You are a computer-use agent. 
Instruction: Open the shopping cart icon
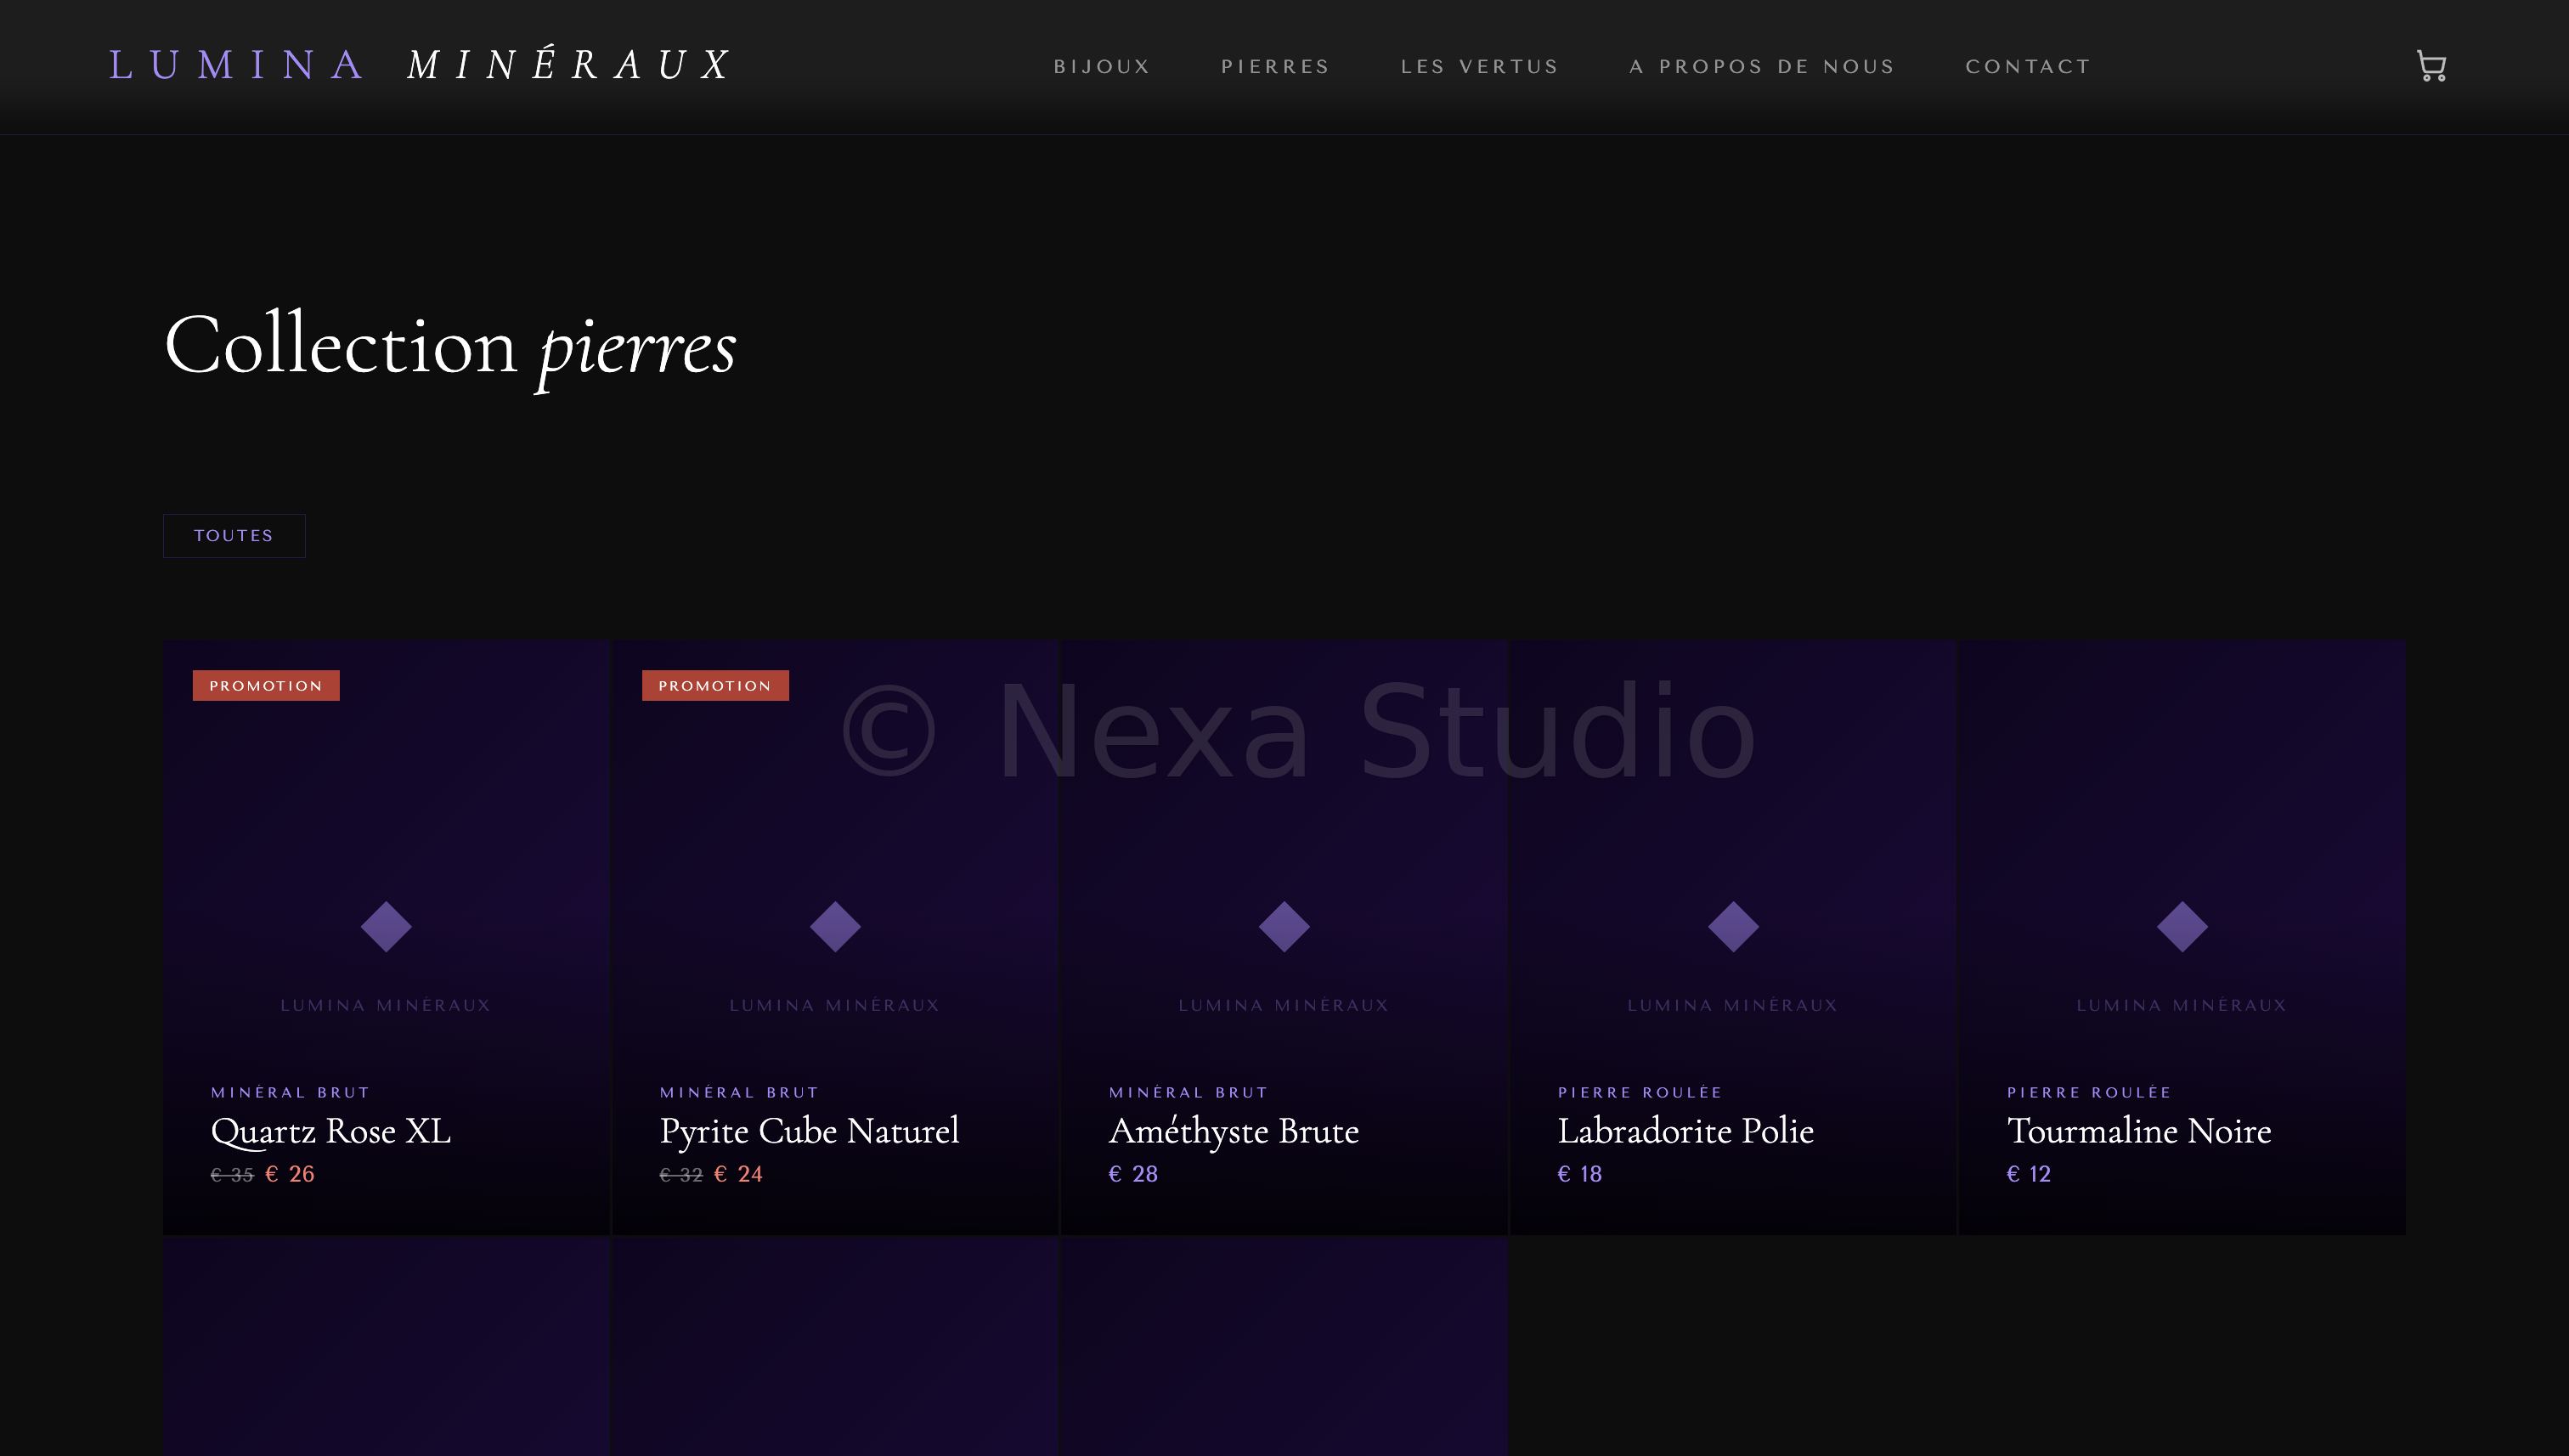pyautogui.click(x=2431, y=66)
